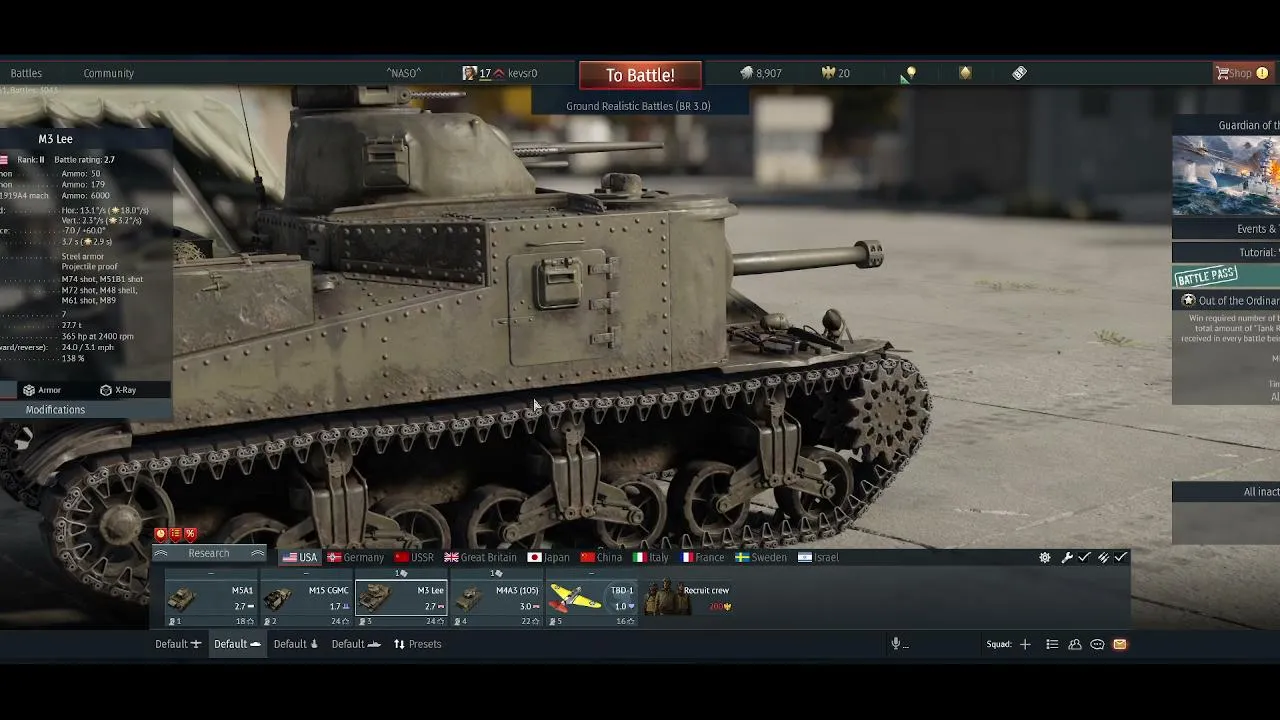
Task: Toggle the Armor view mode
Action: pos(42,390)
